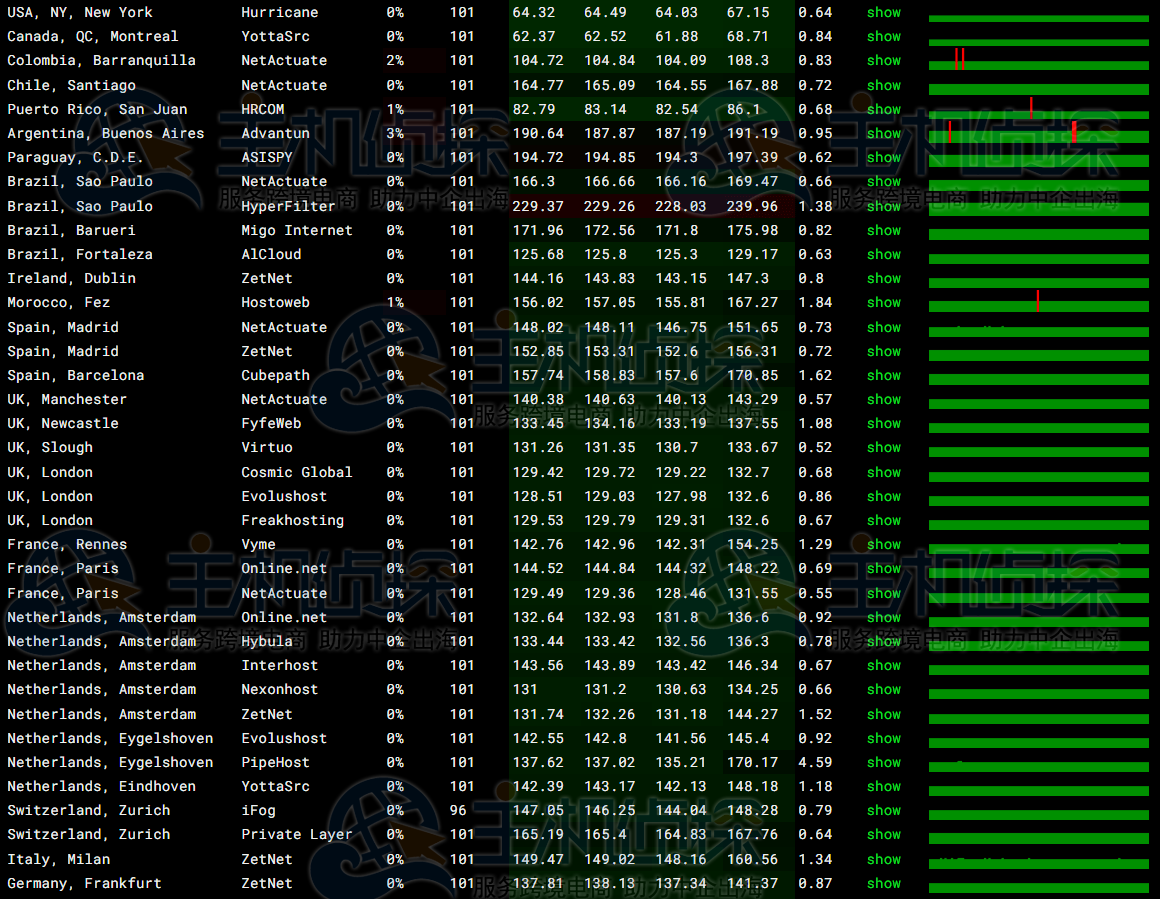Select location text 'Paraguay, C.D.E.'
Image resolution: width=1160 pixels, height=899 pixels.
[x=75, y=158]
